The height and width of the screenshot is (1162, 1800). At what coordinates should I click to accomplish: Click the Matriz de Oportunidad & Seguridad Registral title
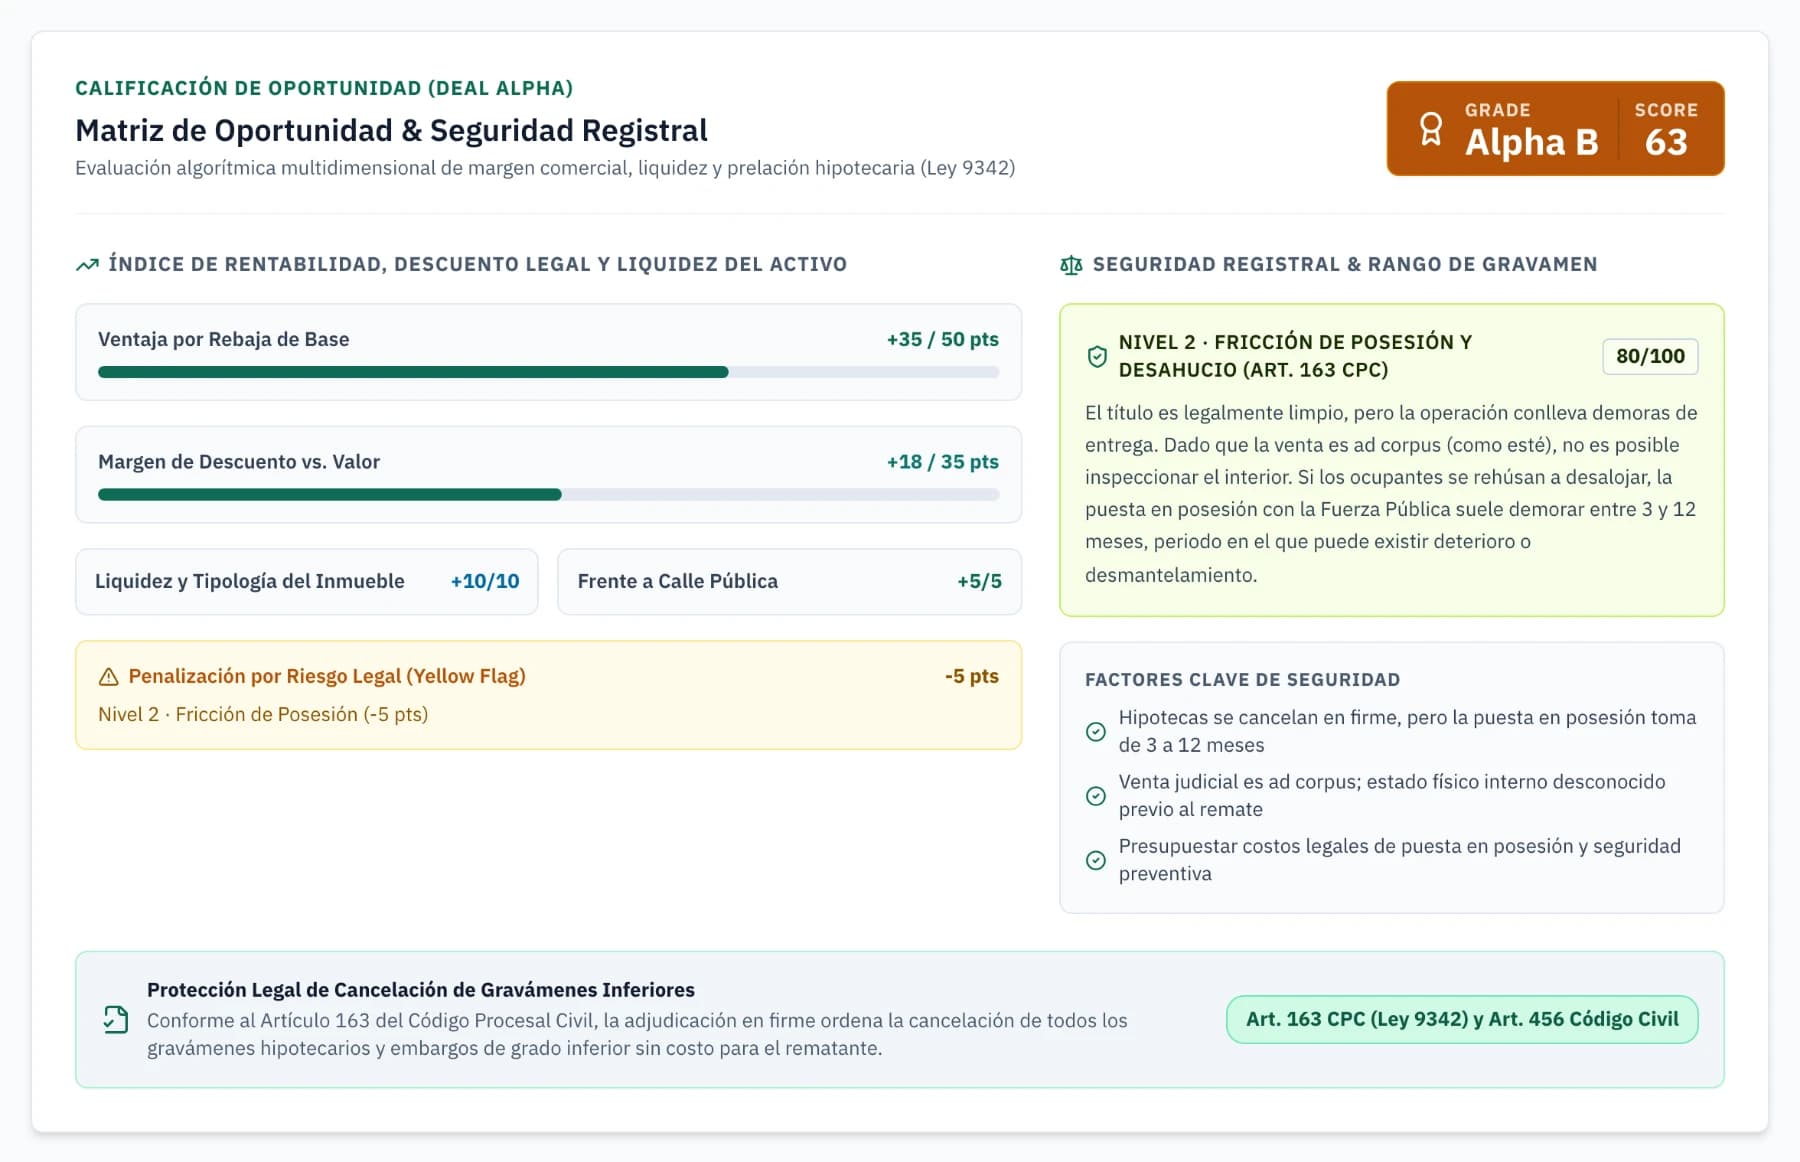click(391, 131)
